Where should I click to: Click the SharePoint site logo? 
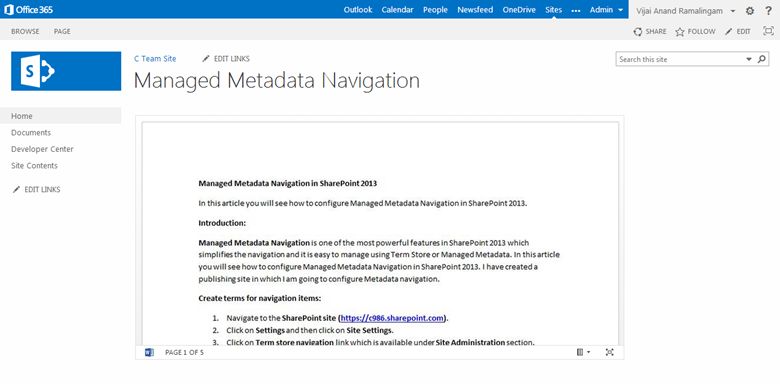coord(66,71)
